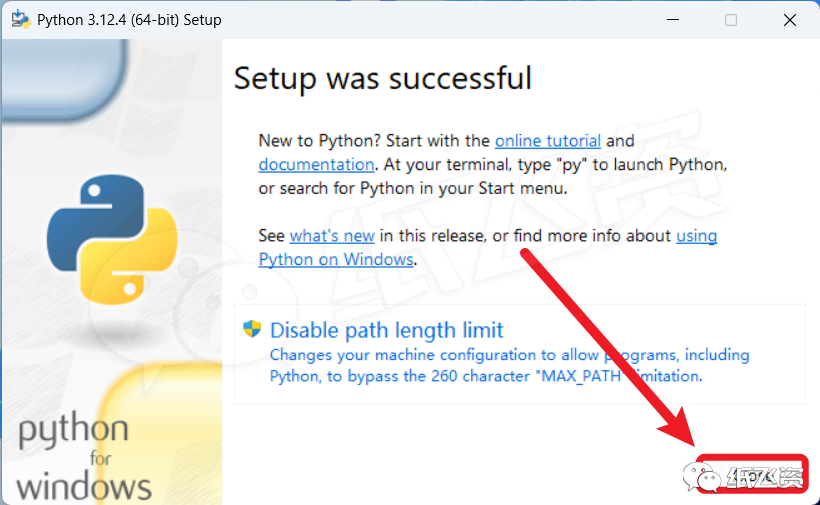Click the MAX_PATH limitation description text
The width and height of the screenshot is (820, 505).
click(509, 365)
